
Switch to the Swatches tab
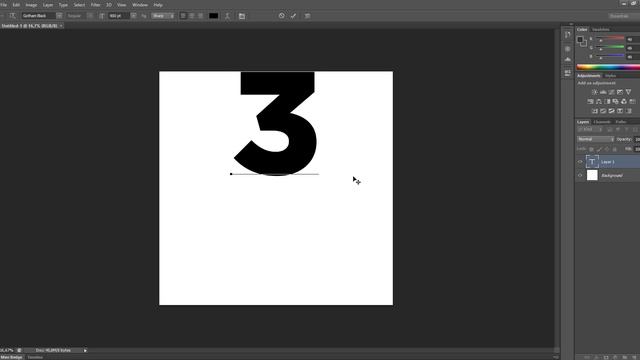coord(600,29)
